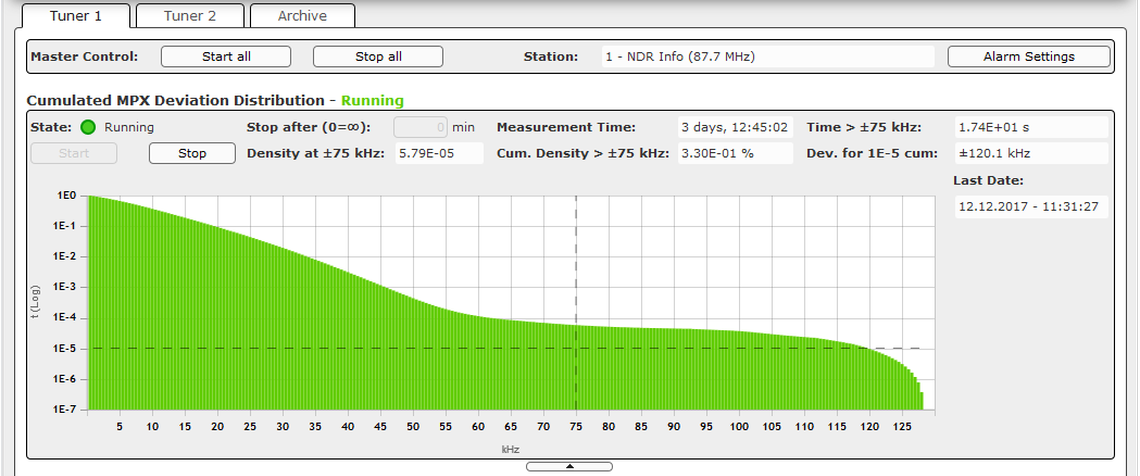Click the t (Log) axis title
This screenshot has width=1140, height=476.
tap(34, 302)
